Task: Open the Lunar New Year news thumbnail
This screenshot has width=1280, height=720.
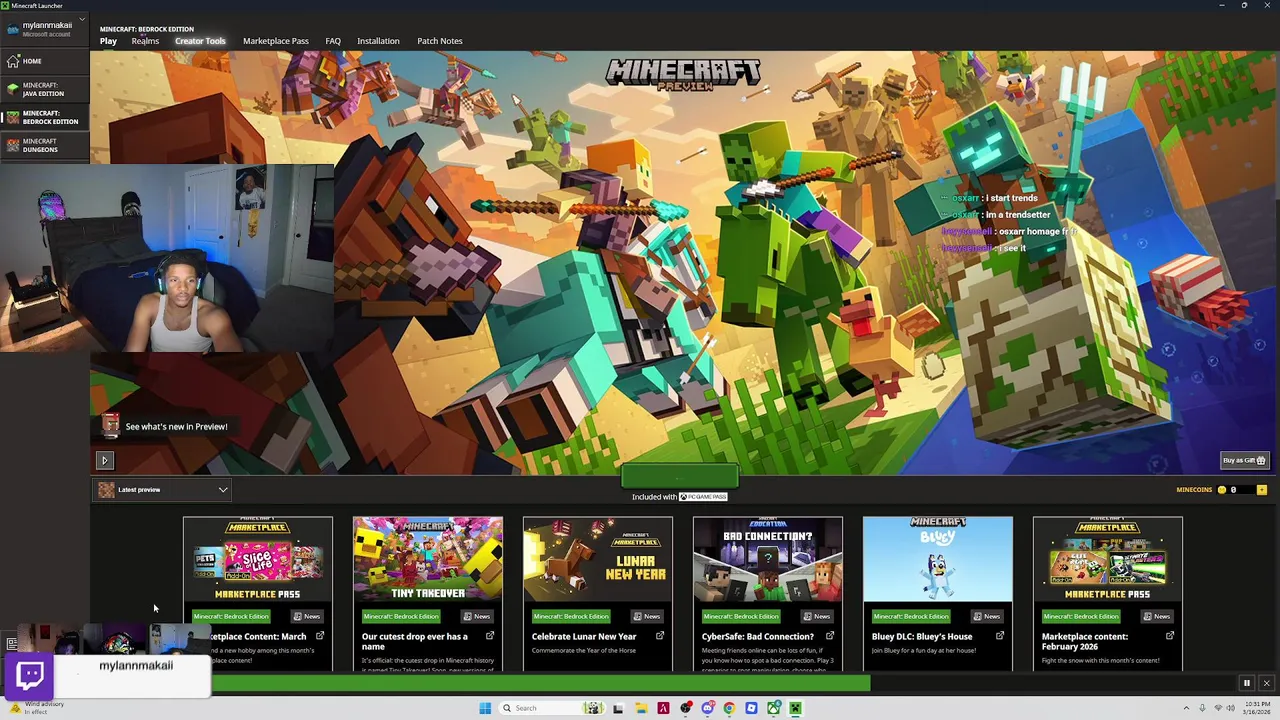Action: pos(598,559)
